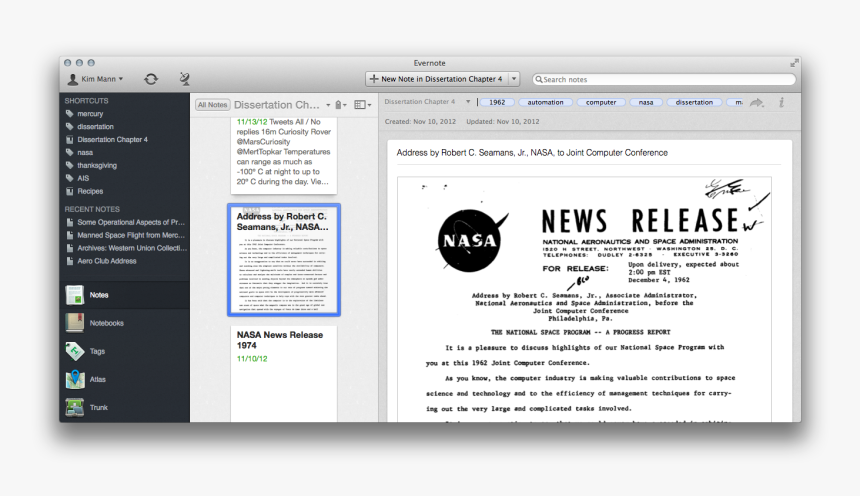Click the automation tag pill
860x496 pixels.
coord(545,102)
